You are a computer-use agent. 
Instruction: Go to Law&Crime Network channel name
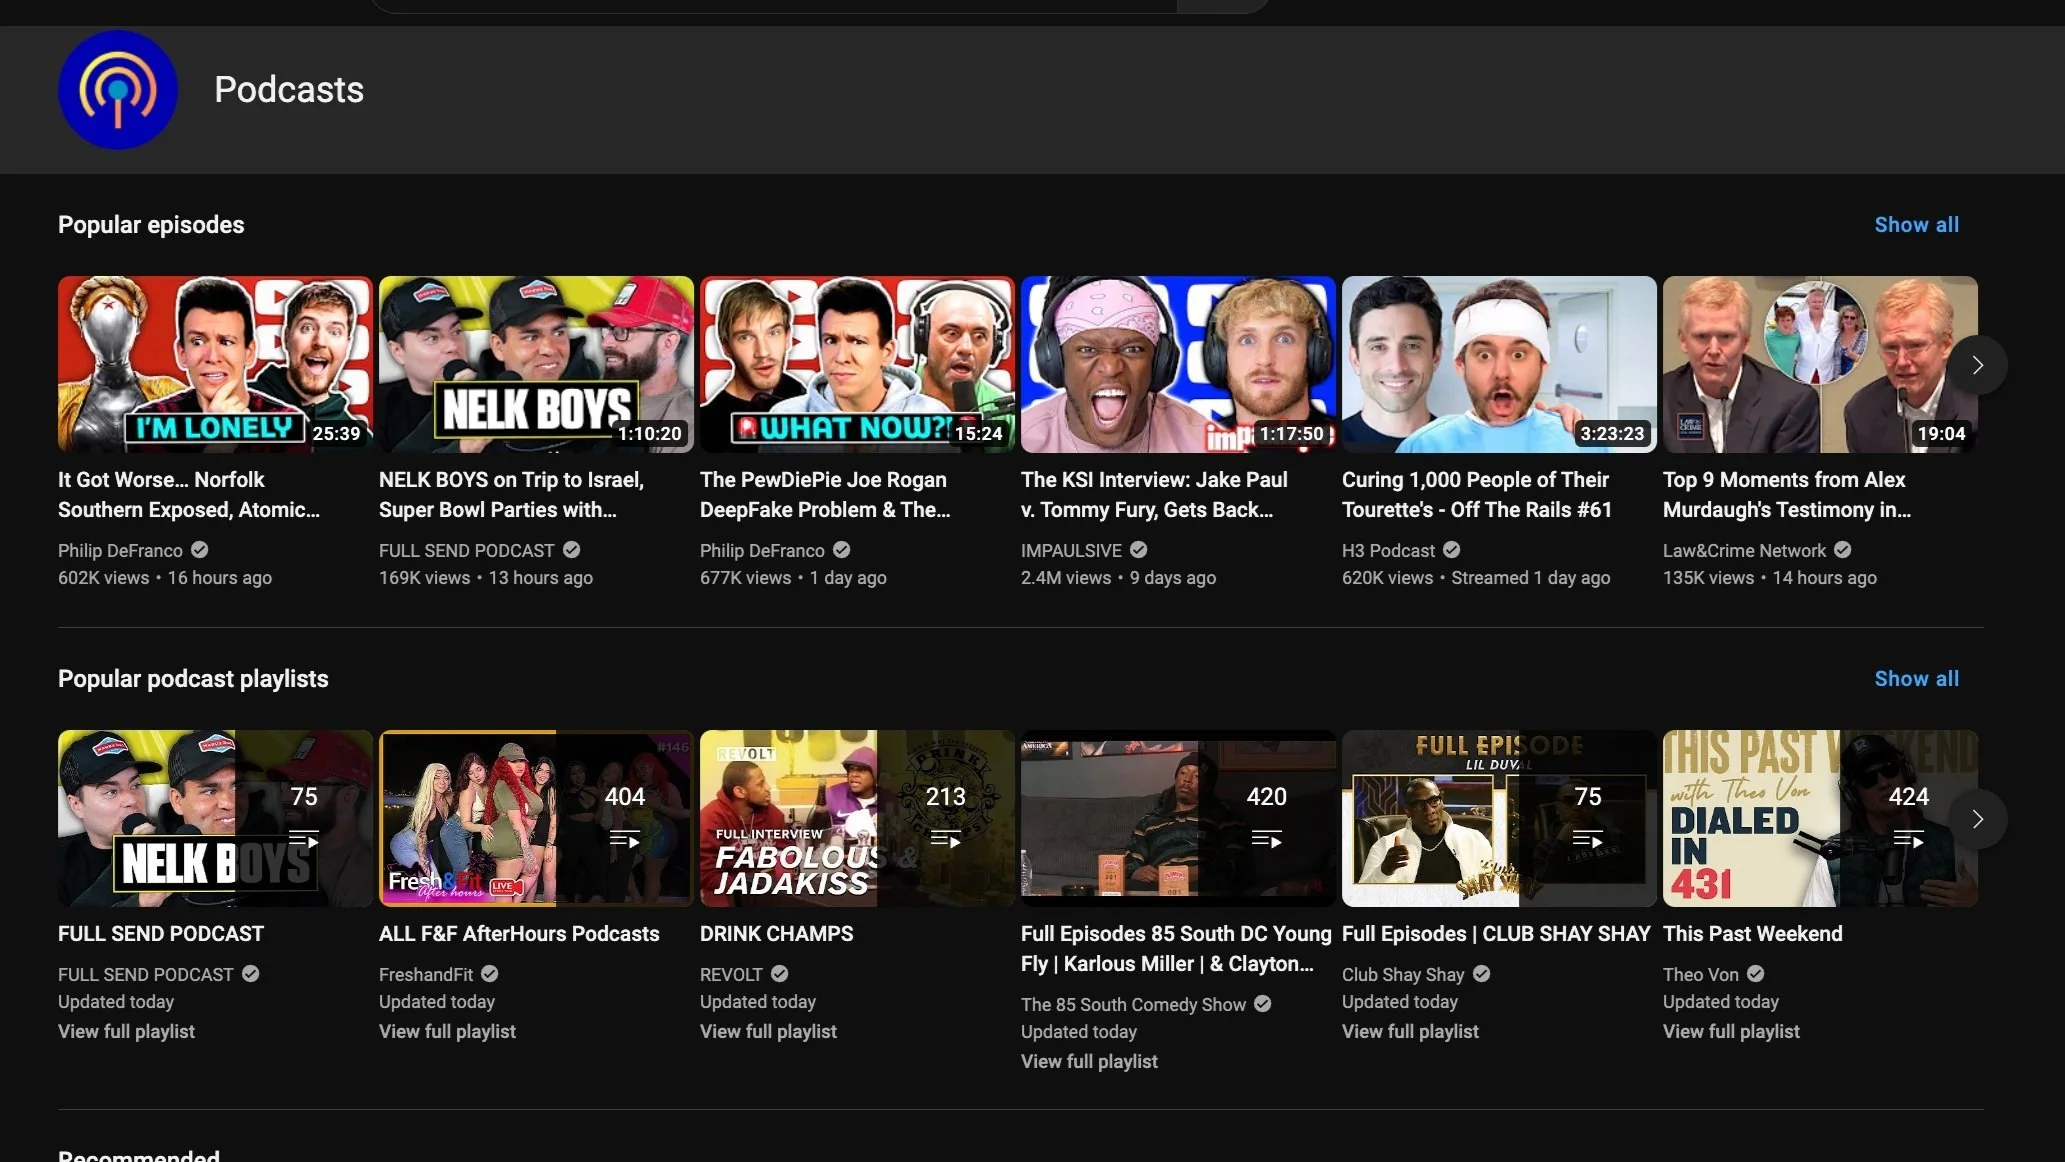(1744, 551)
